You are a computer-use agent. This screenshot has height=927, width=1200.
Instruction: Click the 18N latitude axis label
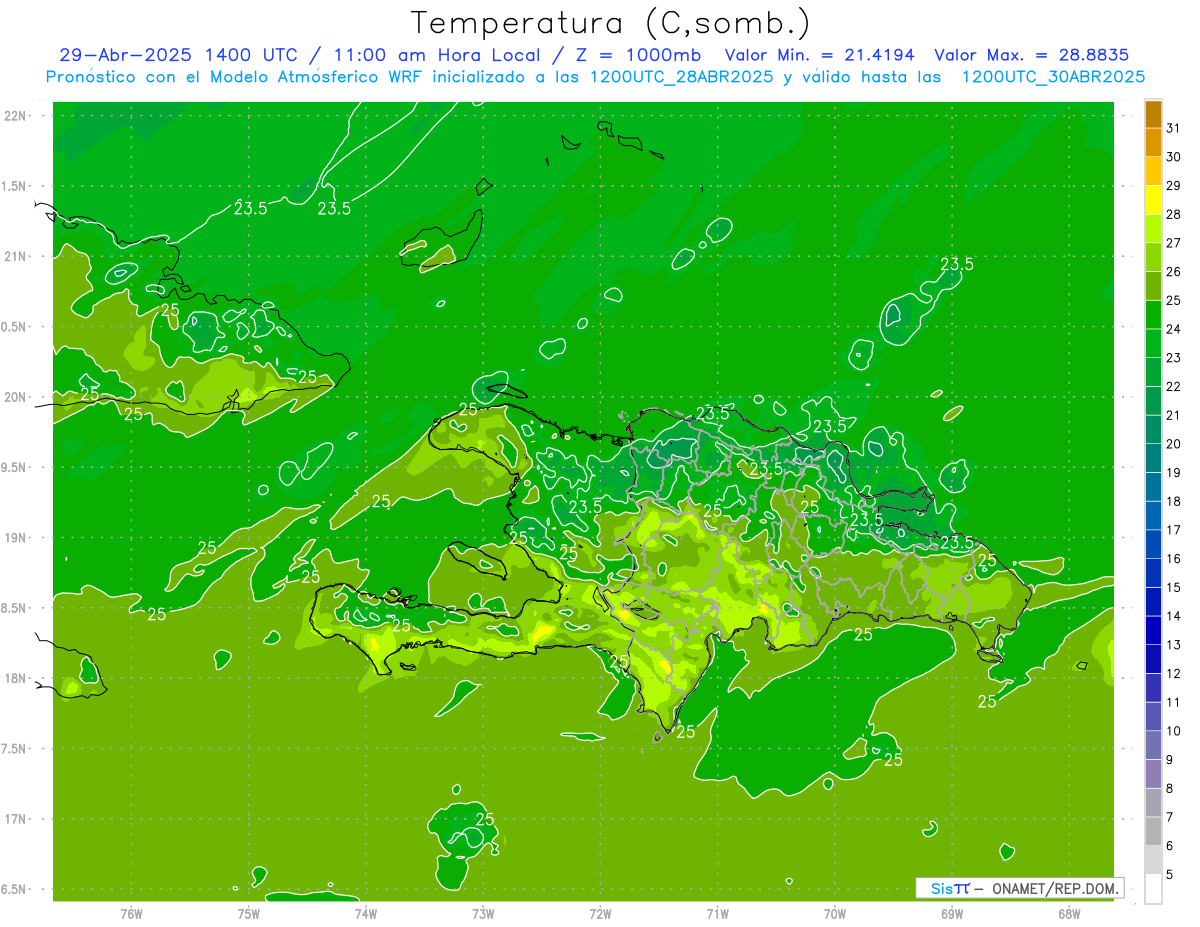[x=17, y=678]
